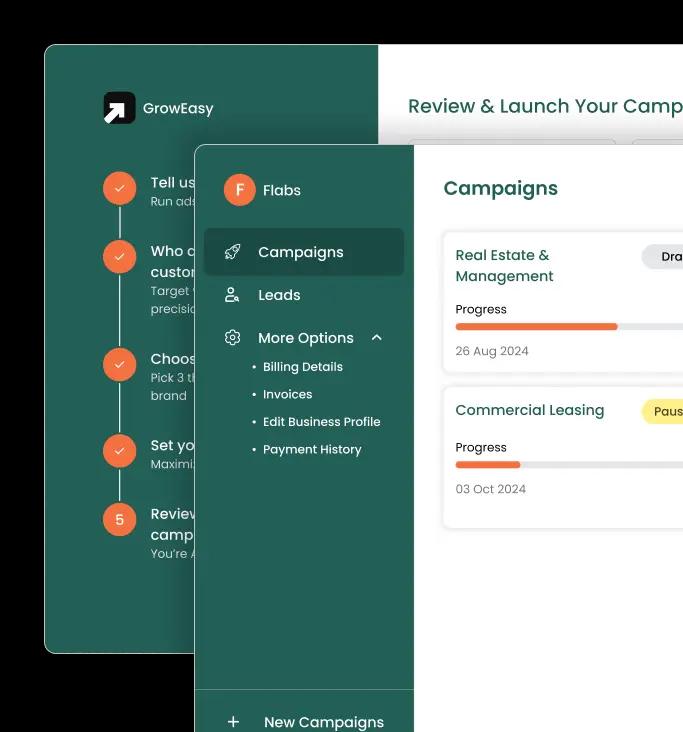Open the Billing Details link
Image resolution: width=683 pixels, height=732 pixels.
302,367
